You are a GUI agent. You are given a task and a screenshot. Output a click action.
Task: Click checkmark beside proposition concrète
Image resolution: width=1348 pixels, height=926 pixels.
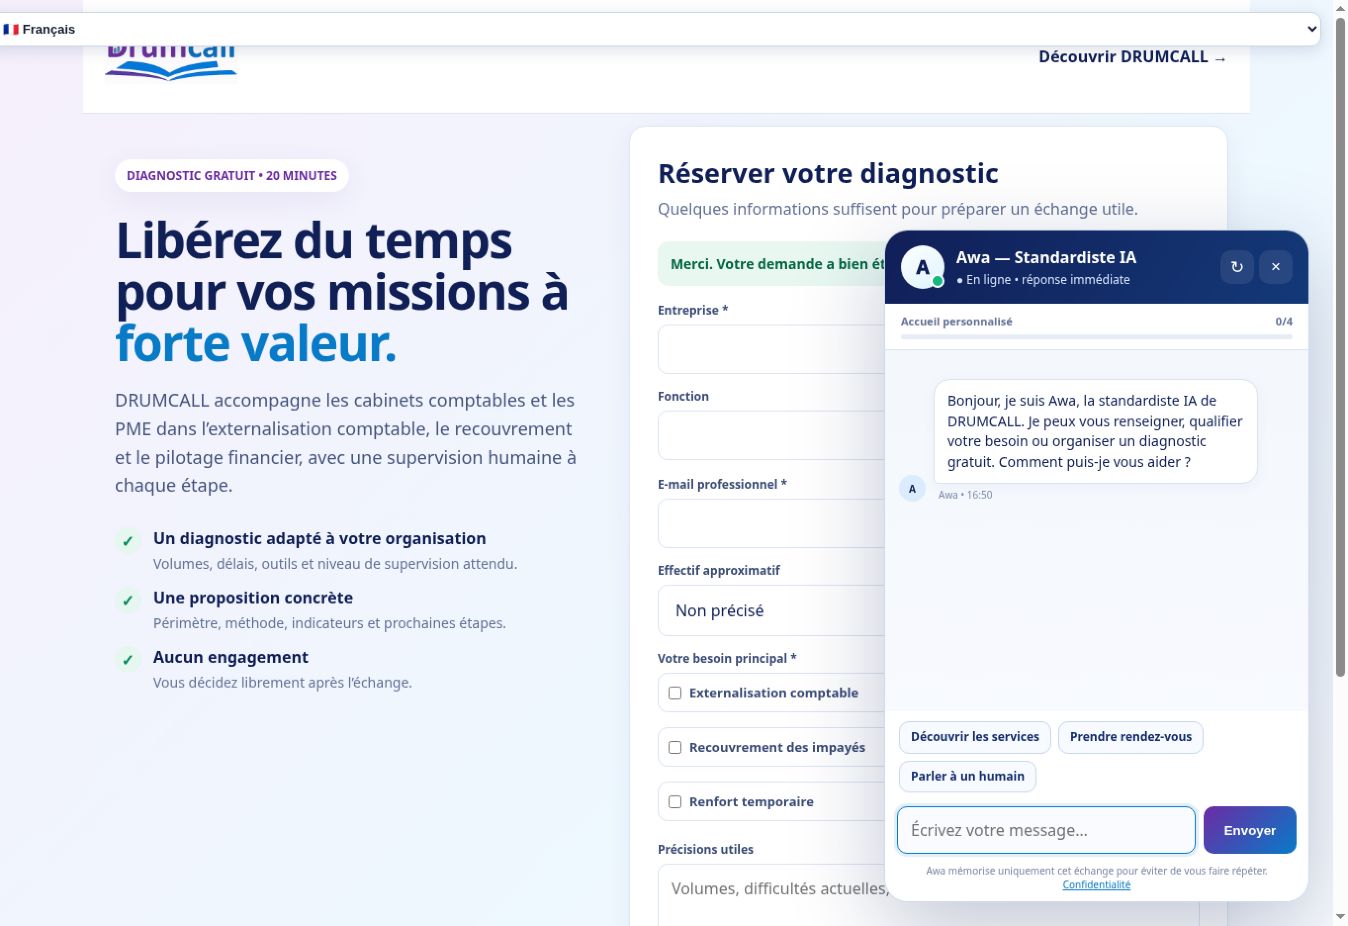coord(128,600)
